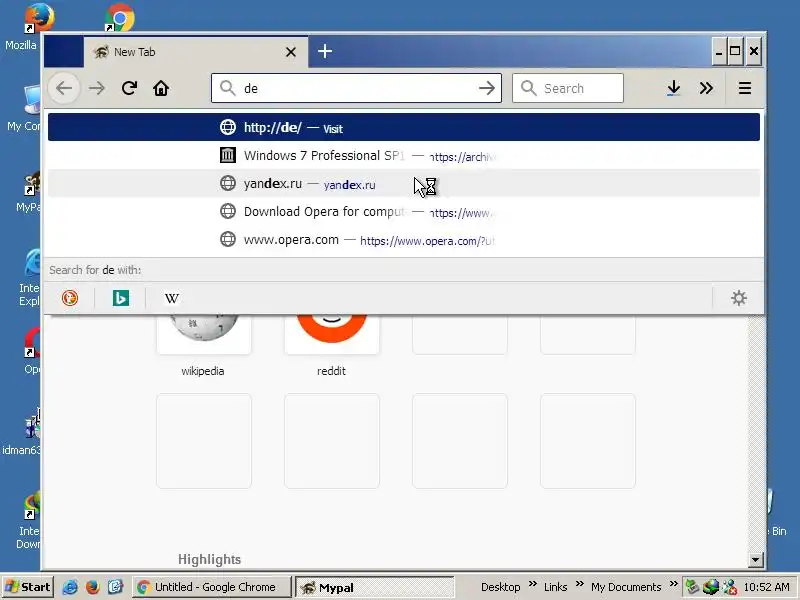Image resolution: width=800 pixels, height=600 pixels.
Task: Go back using the back arrow button
Action: (64, 88)
